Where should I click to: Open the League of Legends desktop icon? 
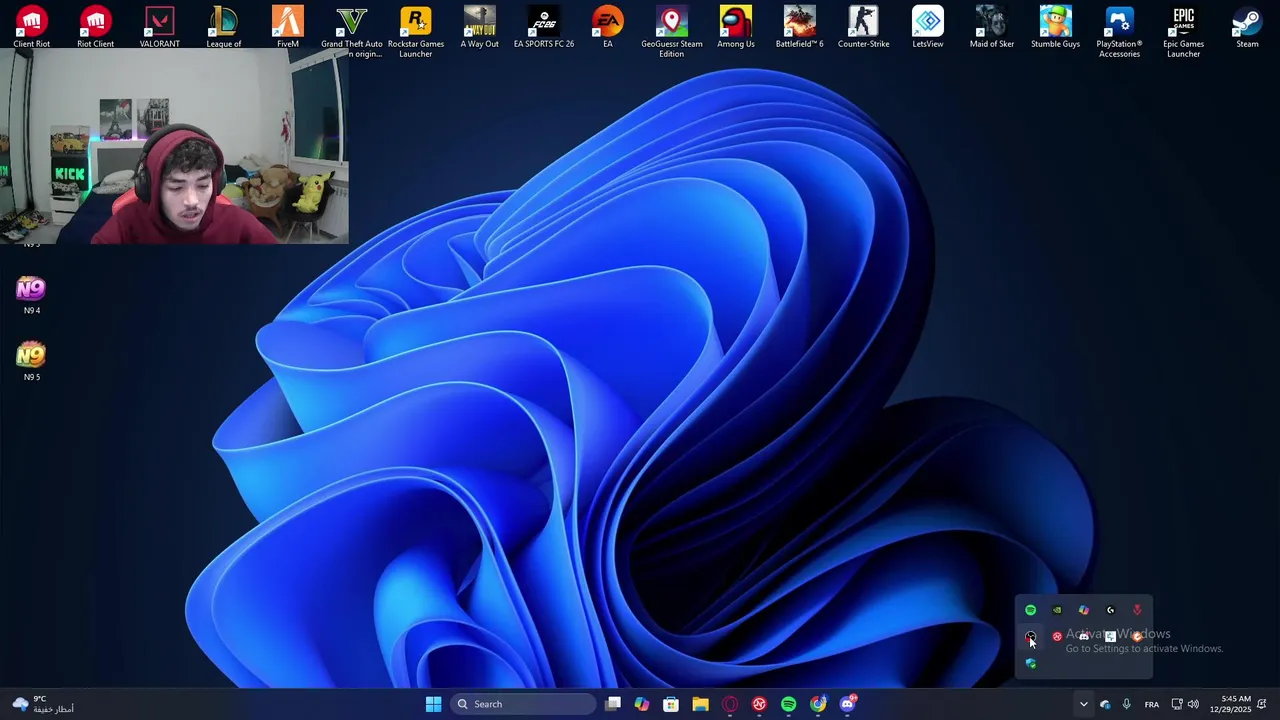pos(224,27)
